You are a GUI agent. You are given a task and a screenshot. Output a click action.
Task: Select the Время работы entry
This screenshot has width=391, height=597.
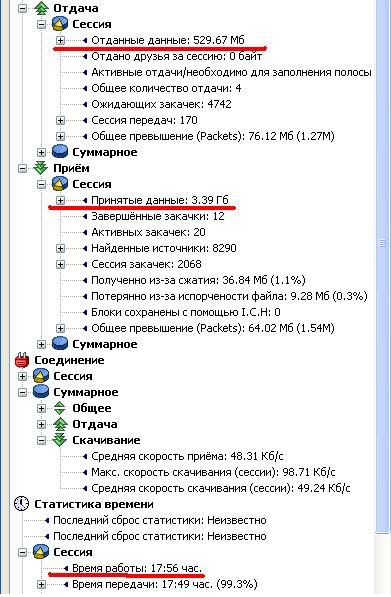[x=137, y=568]
